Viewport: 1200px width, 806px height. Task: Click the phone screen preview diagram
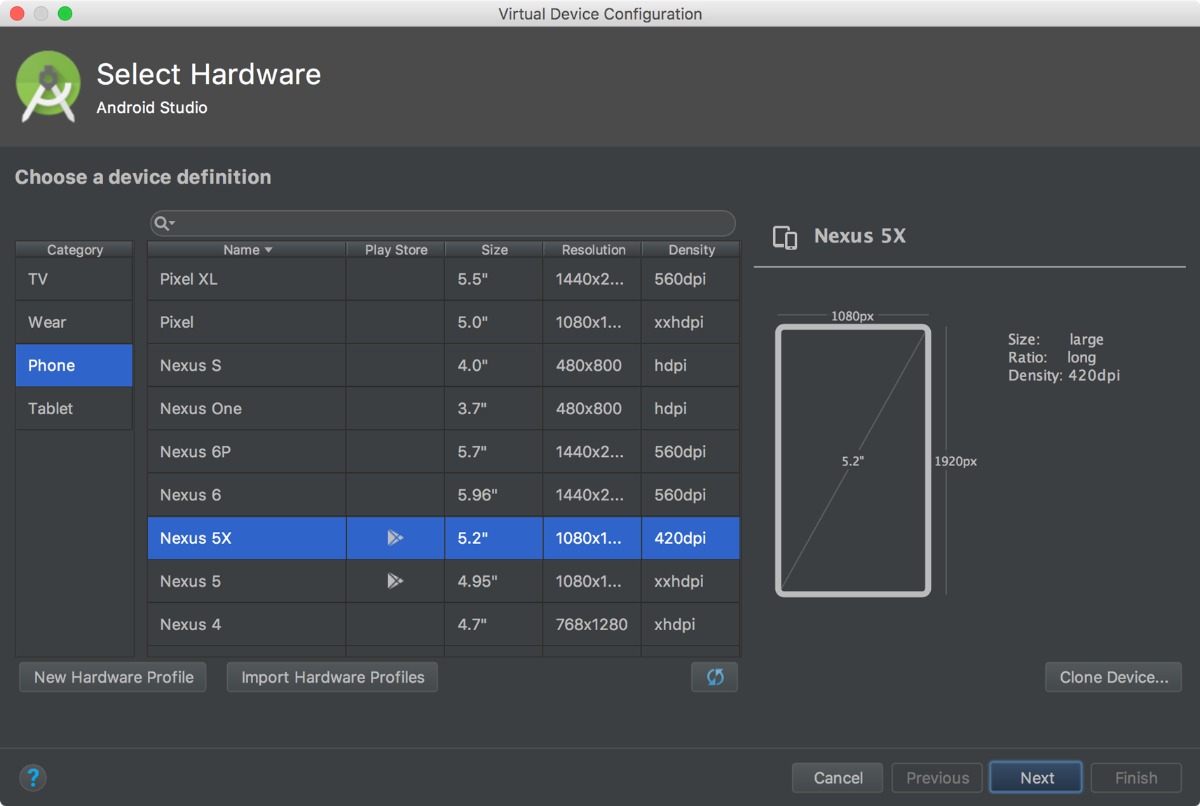(x=853, y=461)
